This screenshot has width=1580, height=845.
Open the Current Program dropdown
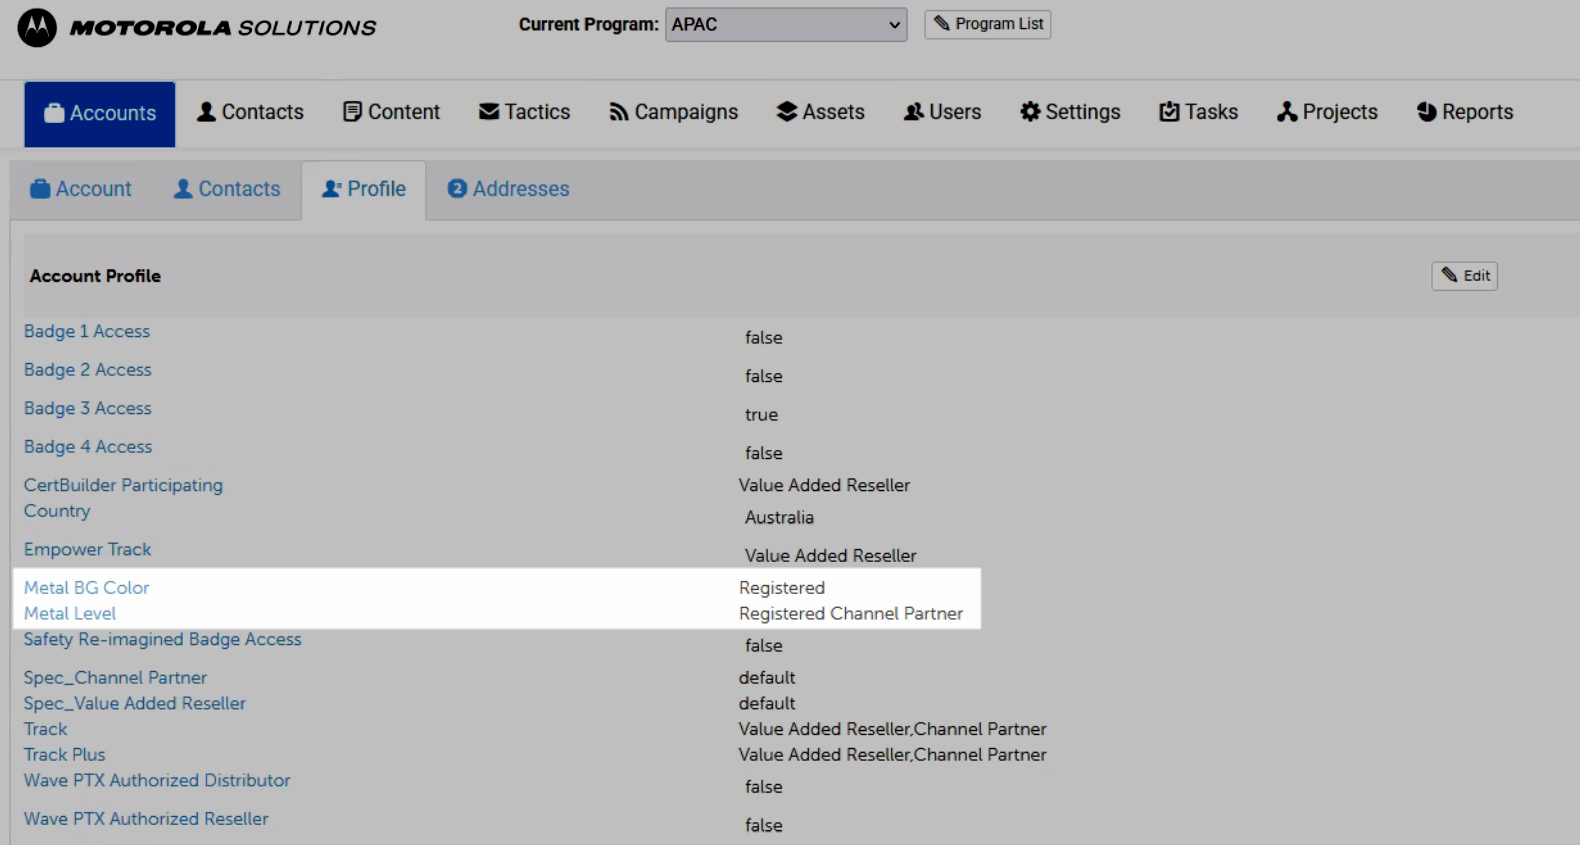pyautogui.click(x=785, y=25)
